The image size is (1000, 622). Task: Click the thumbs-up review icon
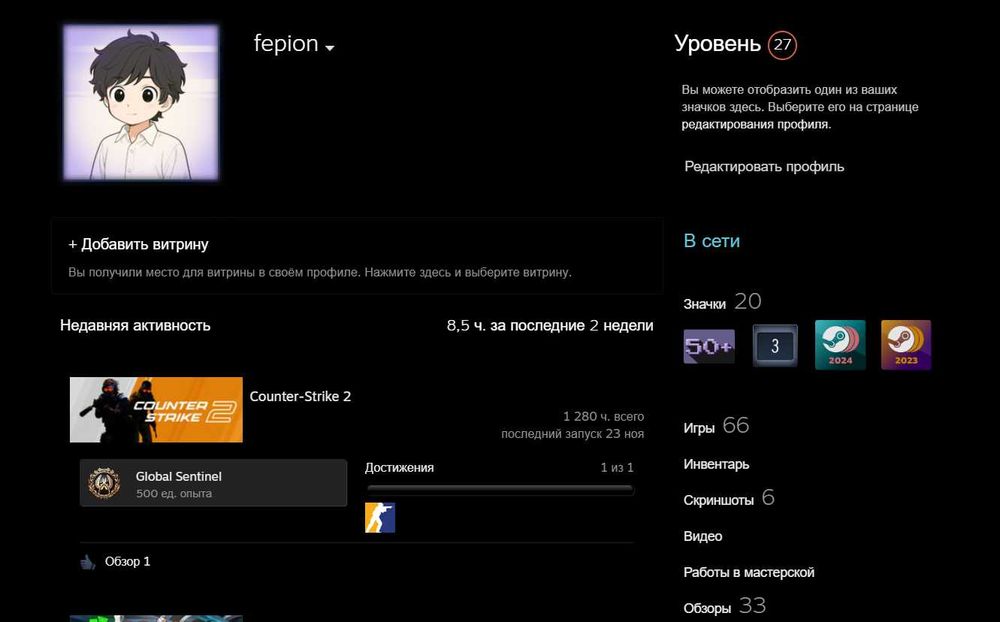pyautogui.click(x=87, y=562)
